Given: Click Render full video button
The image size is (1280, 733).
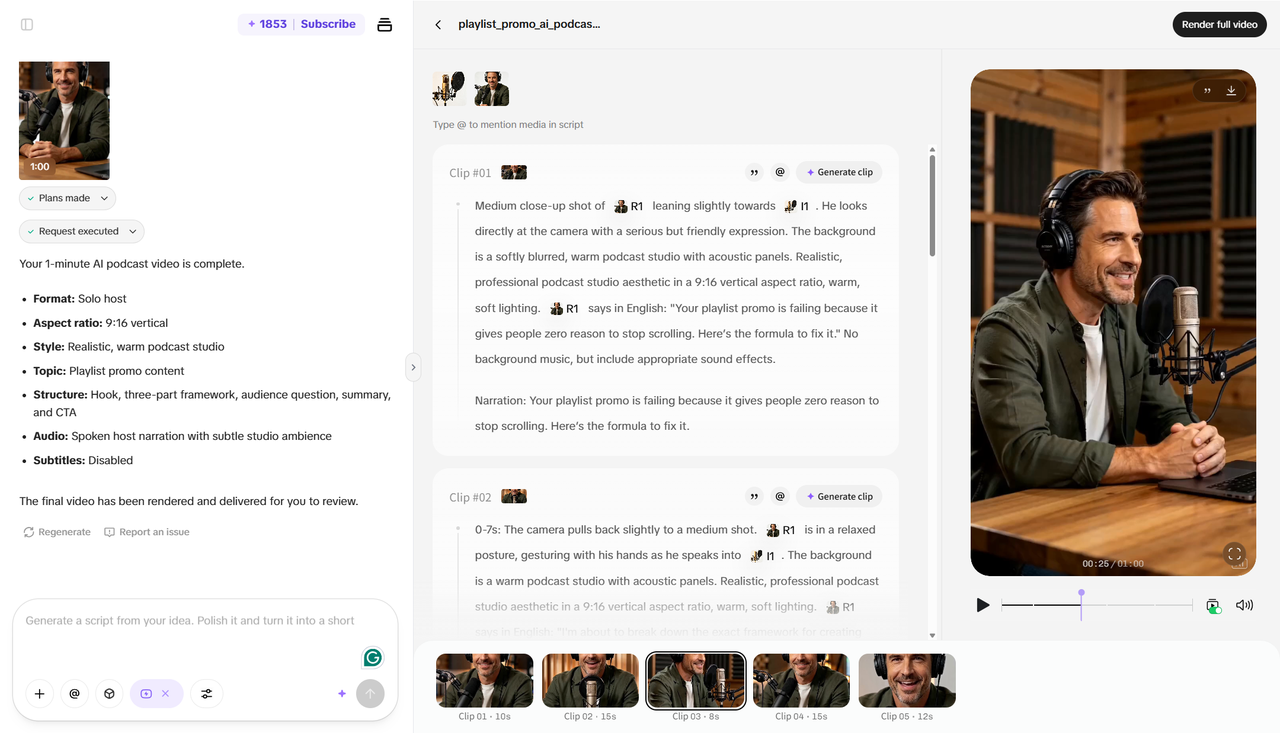Looking at the screenshot, I should point(1219,24).
